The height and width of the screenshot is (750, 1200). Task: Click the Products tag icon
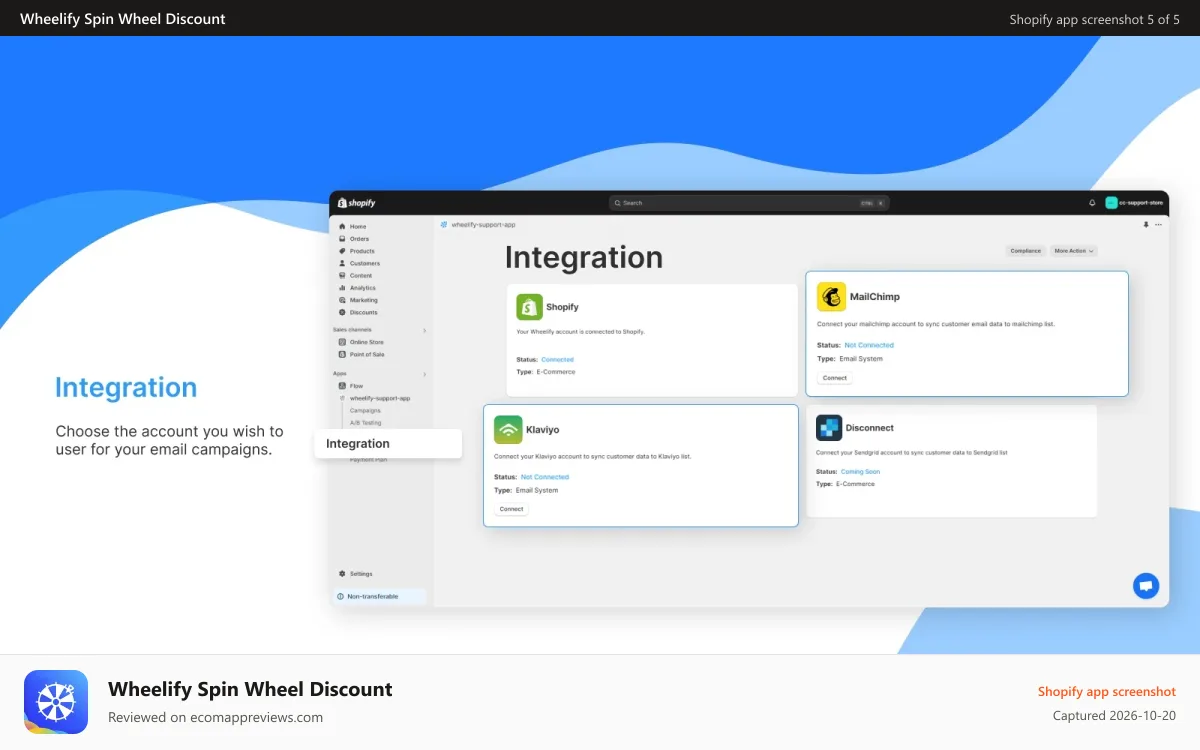coord(342,251)
